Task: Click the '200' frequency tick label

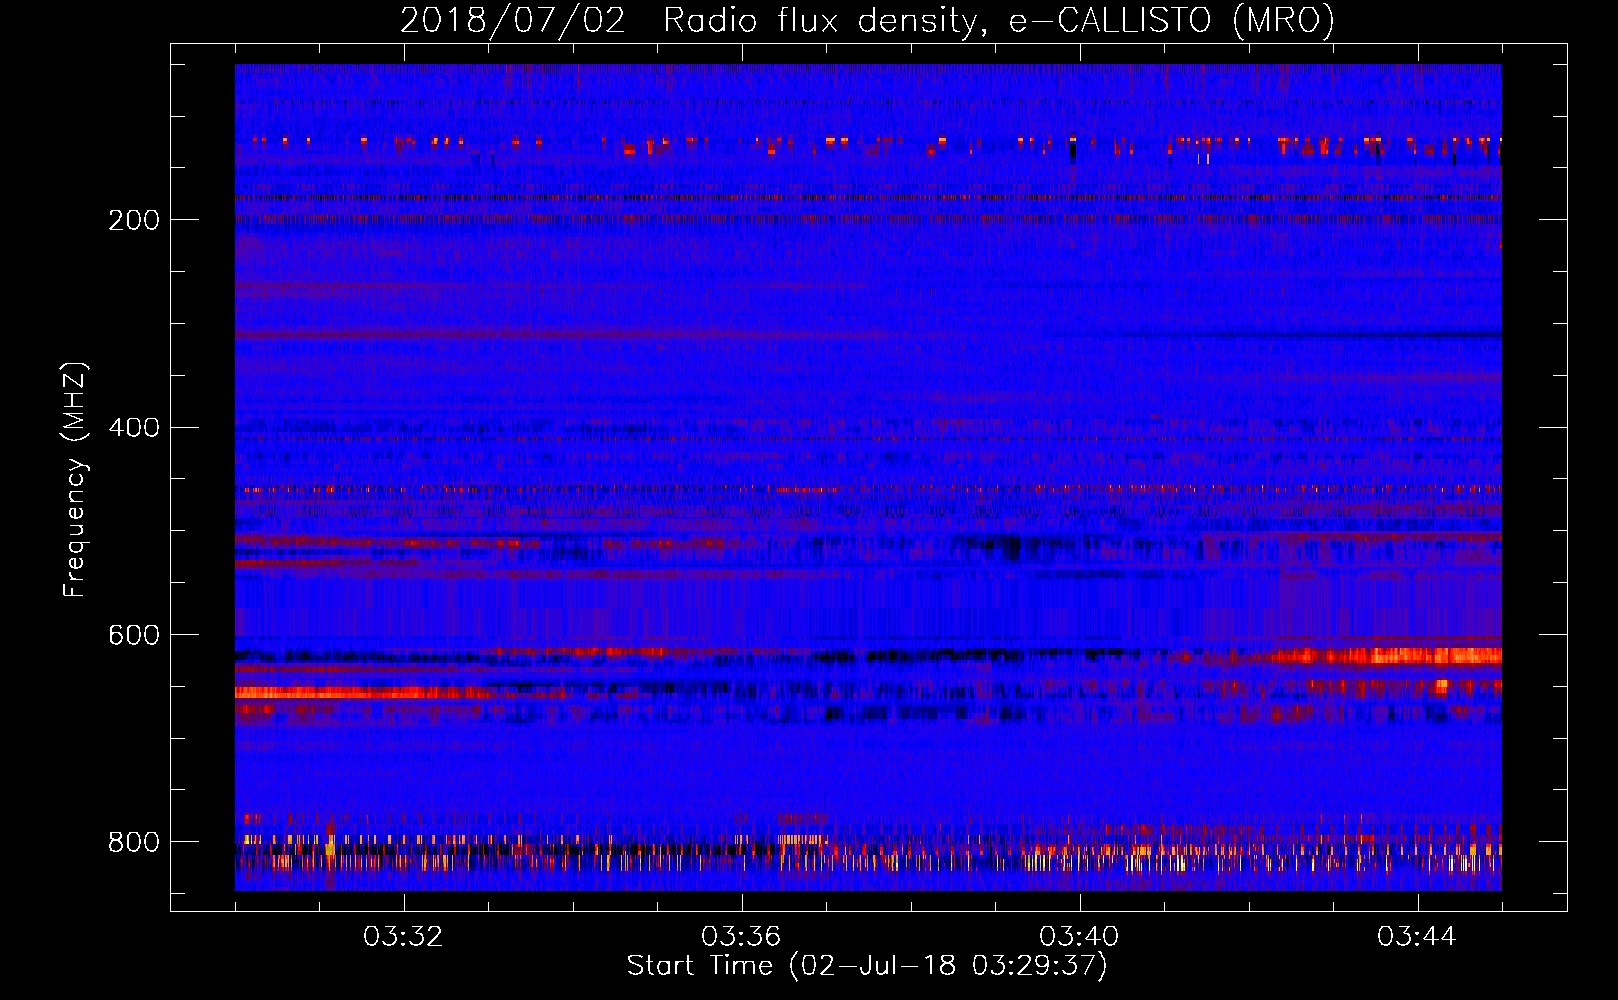Action: [134, 220]
